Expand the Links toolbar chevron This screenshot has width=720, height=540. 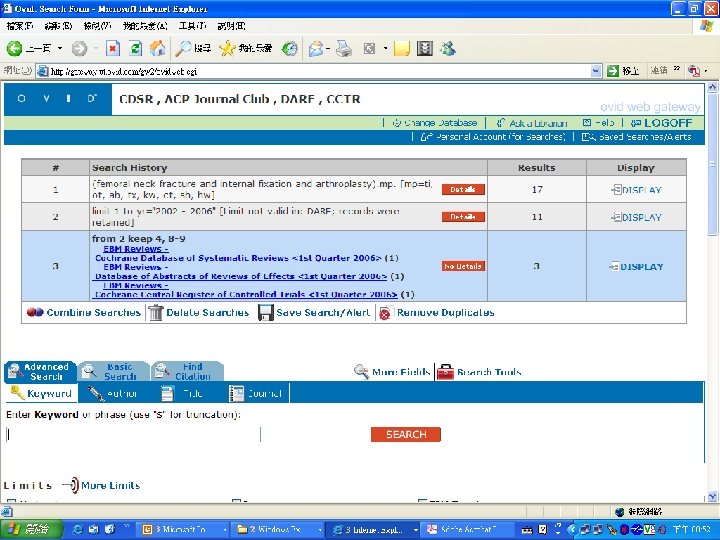(x=676, y=69)
